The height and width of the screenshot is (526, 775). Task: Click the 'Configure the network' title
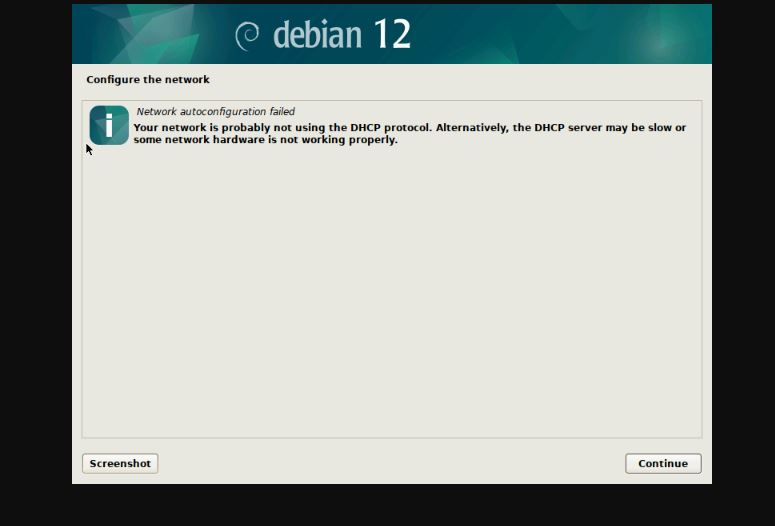coord(148,80)
